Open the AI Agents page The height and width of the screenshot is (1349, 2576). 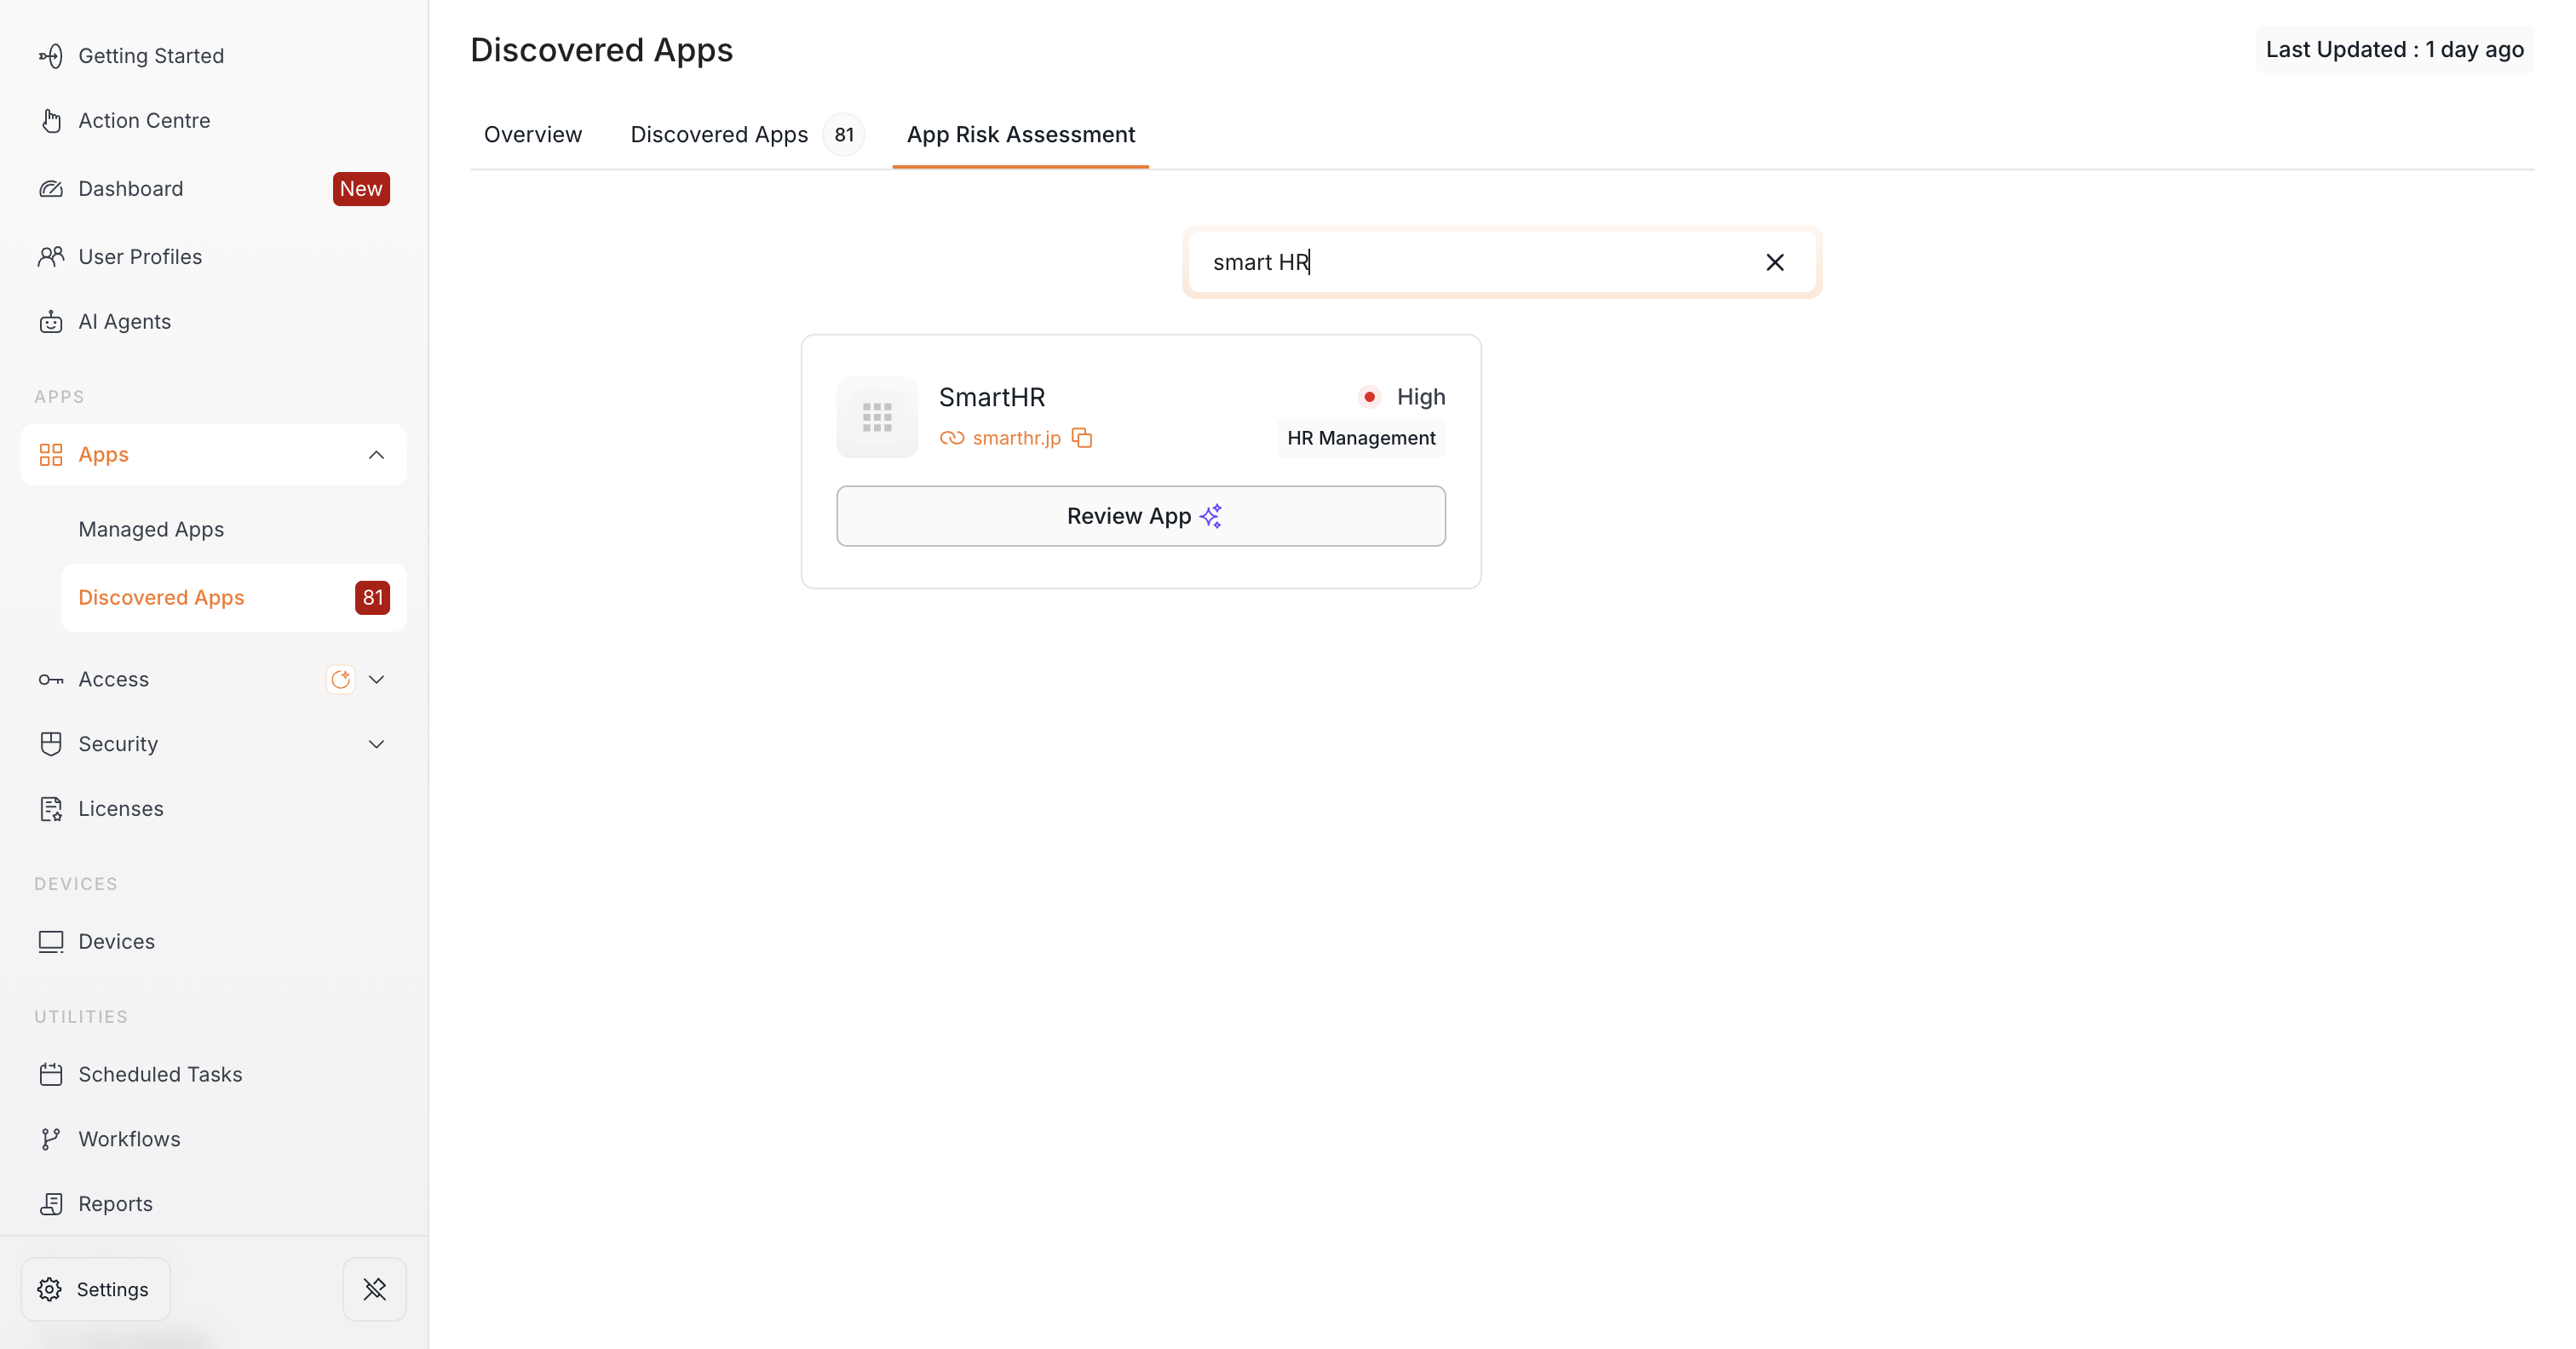pos(124,322)
